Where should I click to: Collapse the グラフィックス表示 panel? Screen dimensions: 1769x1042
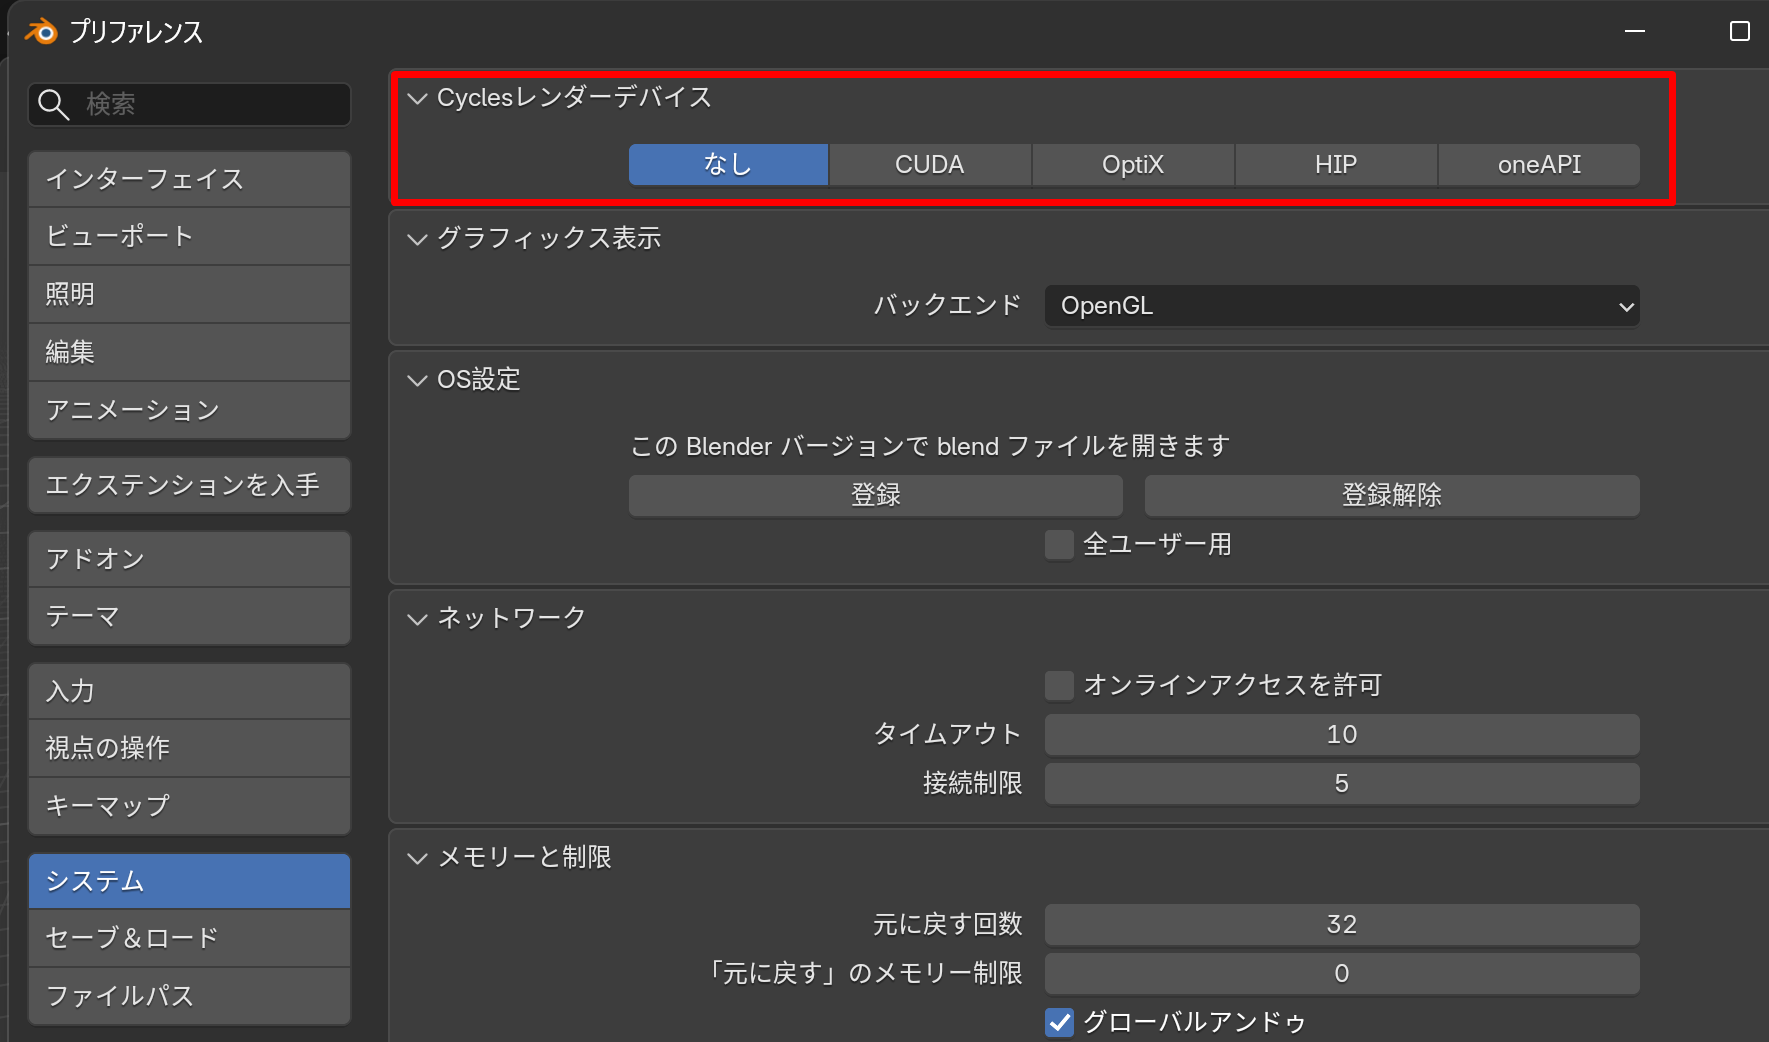coord(417,239)
